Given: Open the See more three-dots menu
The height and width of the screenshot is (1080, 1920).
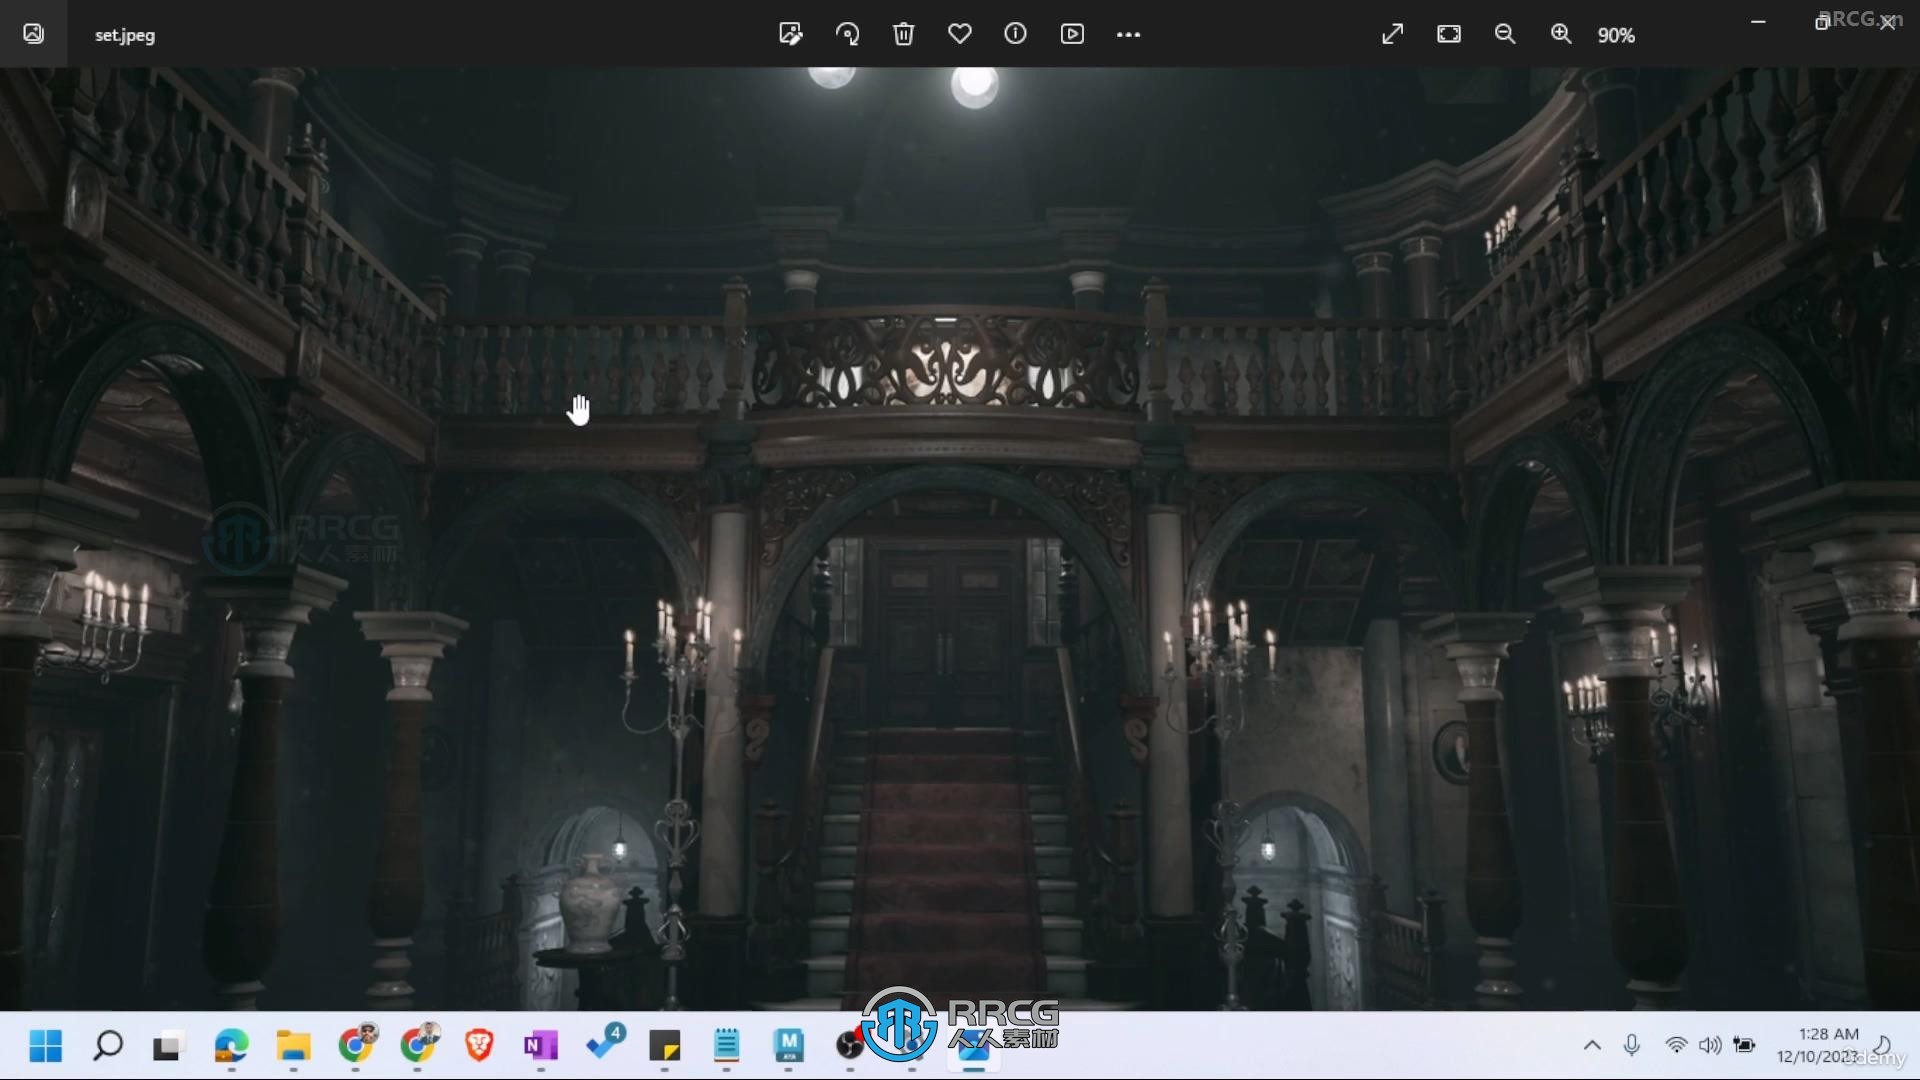Looking at the screenshot, I should (1128, 34).
